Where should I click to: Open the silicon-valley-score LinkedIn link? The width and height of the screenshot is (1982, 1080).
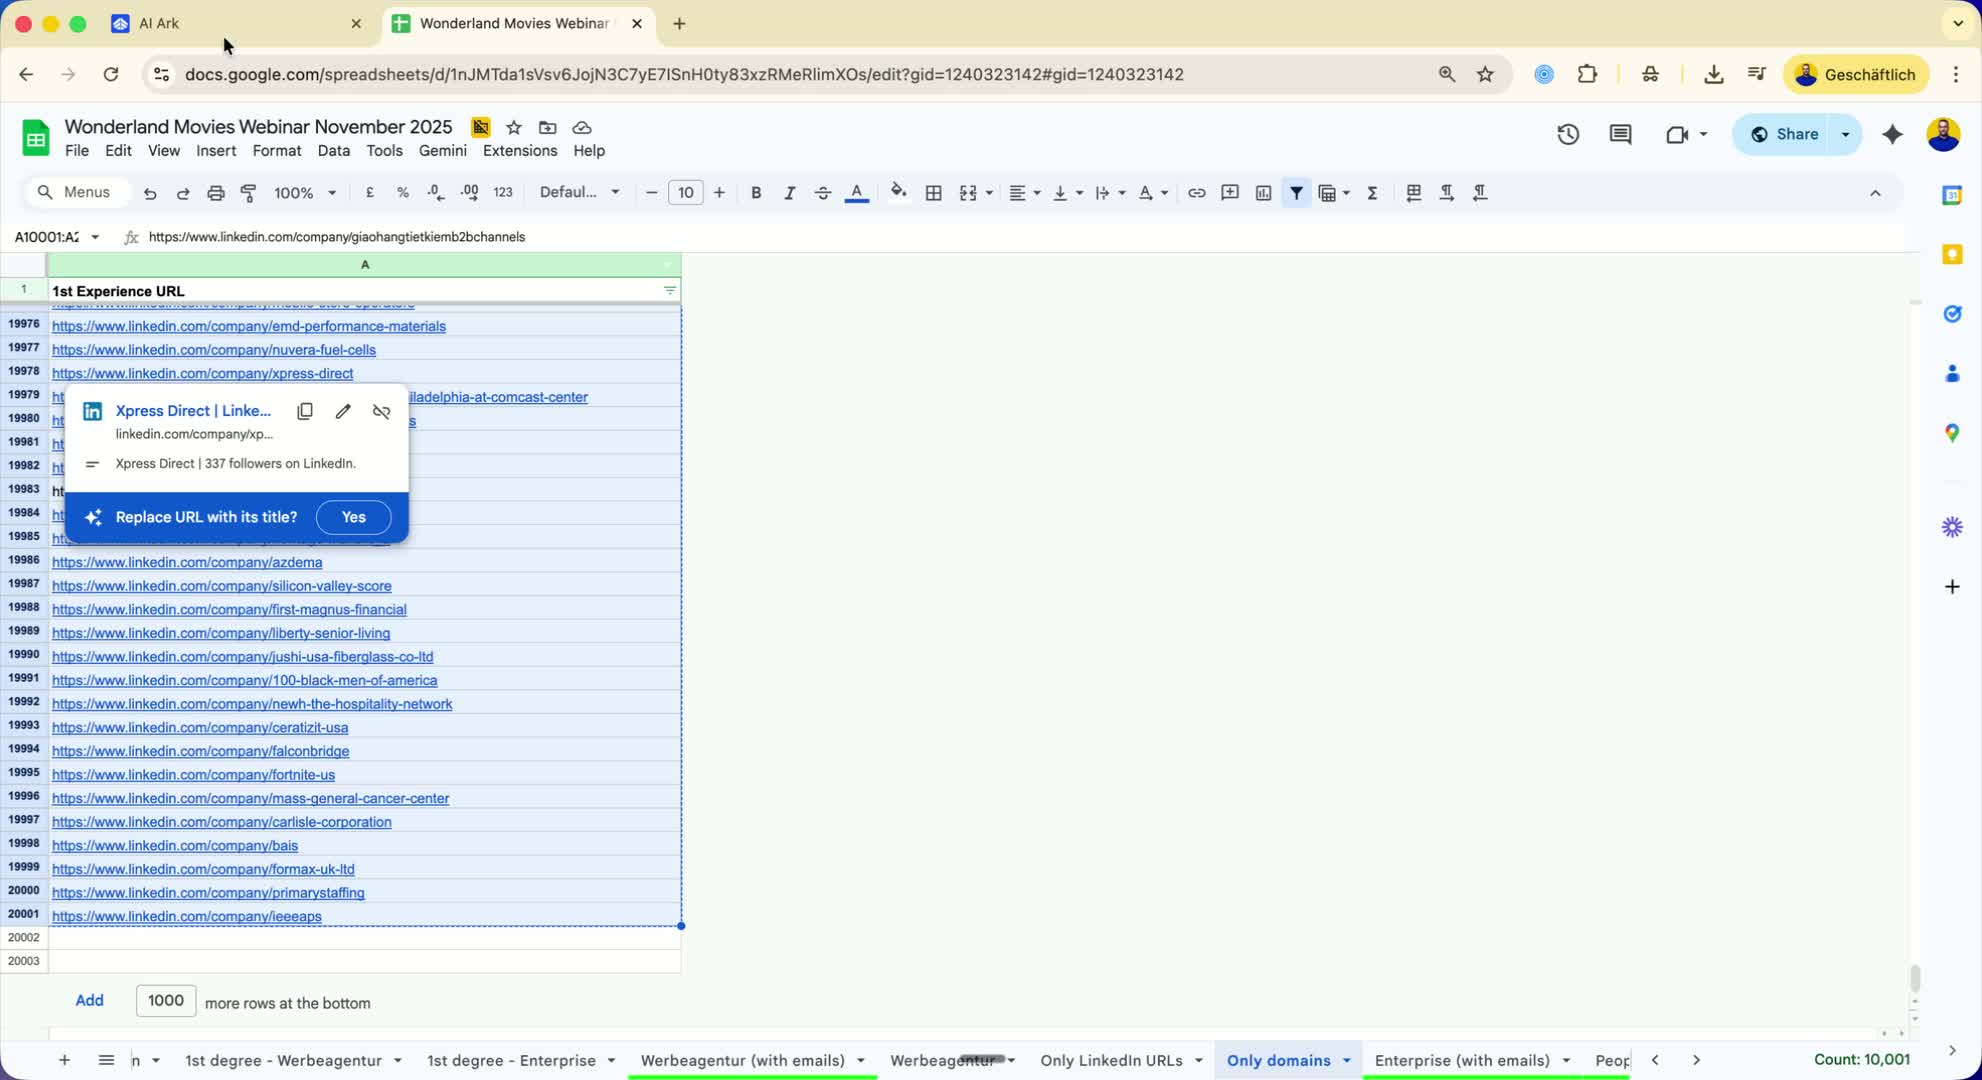[221, 586]
